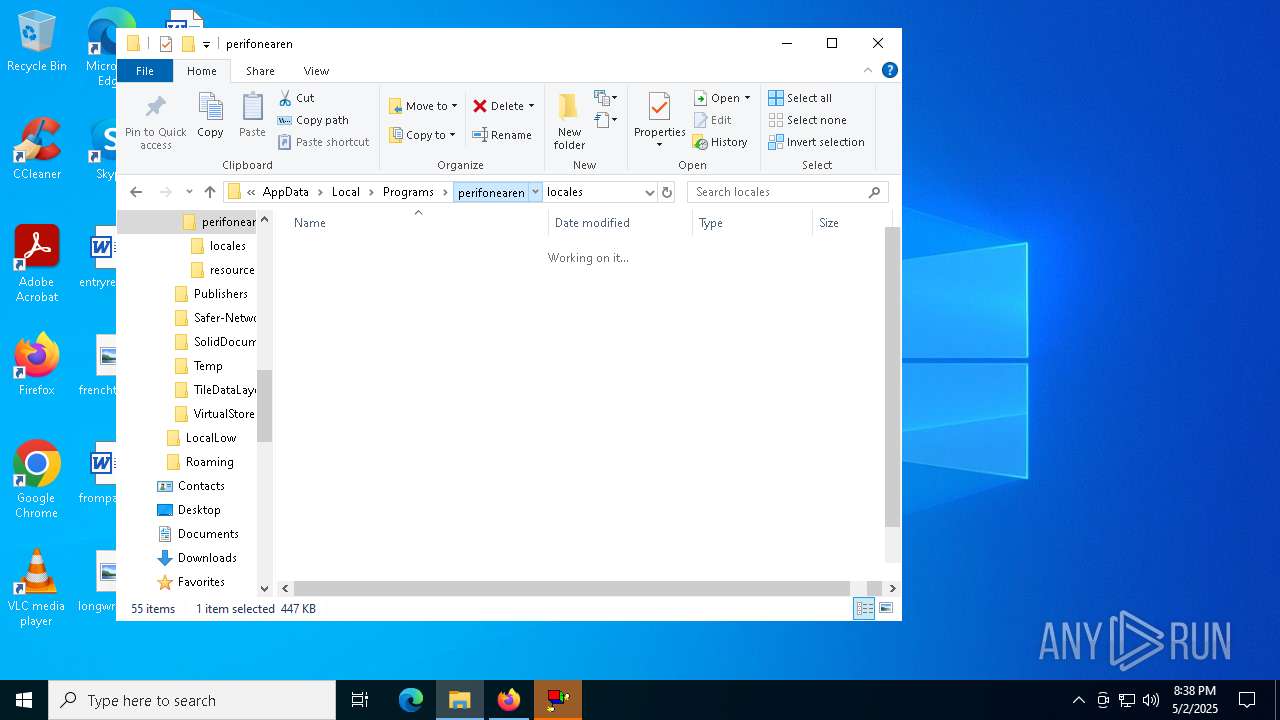The width and height of the screenshot is (1280, 720).
Task: Open the Move to dropdown
Action: [x=423, y=106]
